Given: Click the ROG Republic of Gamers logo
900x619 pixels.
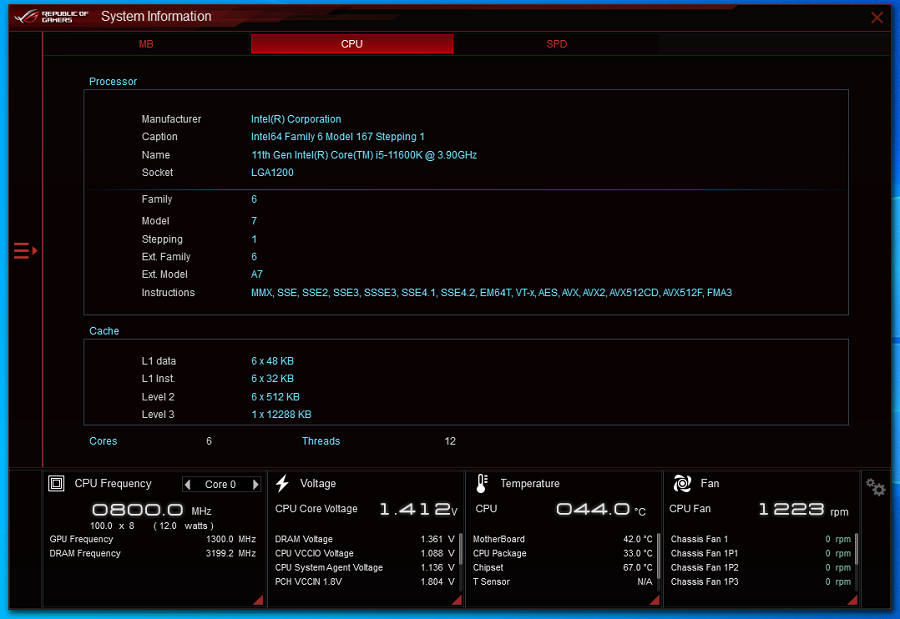Looking at the screenshot, I should pos(51,16).
